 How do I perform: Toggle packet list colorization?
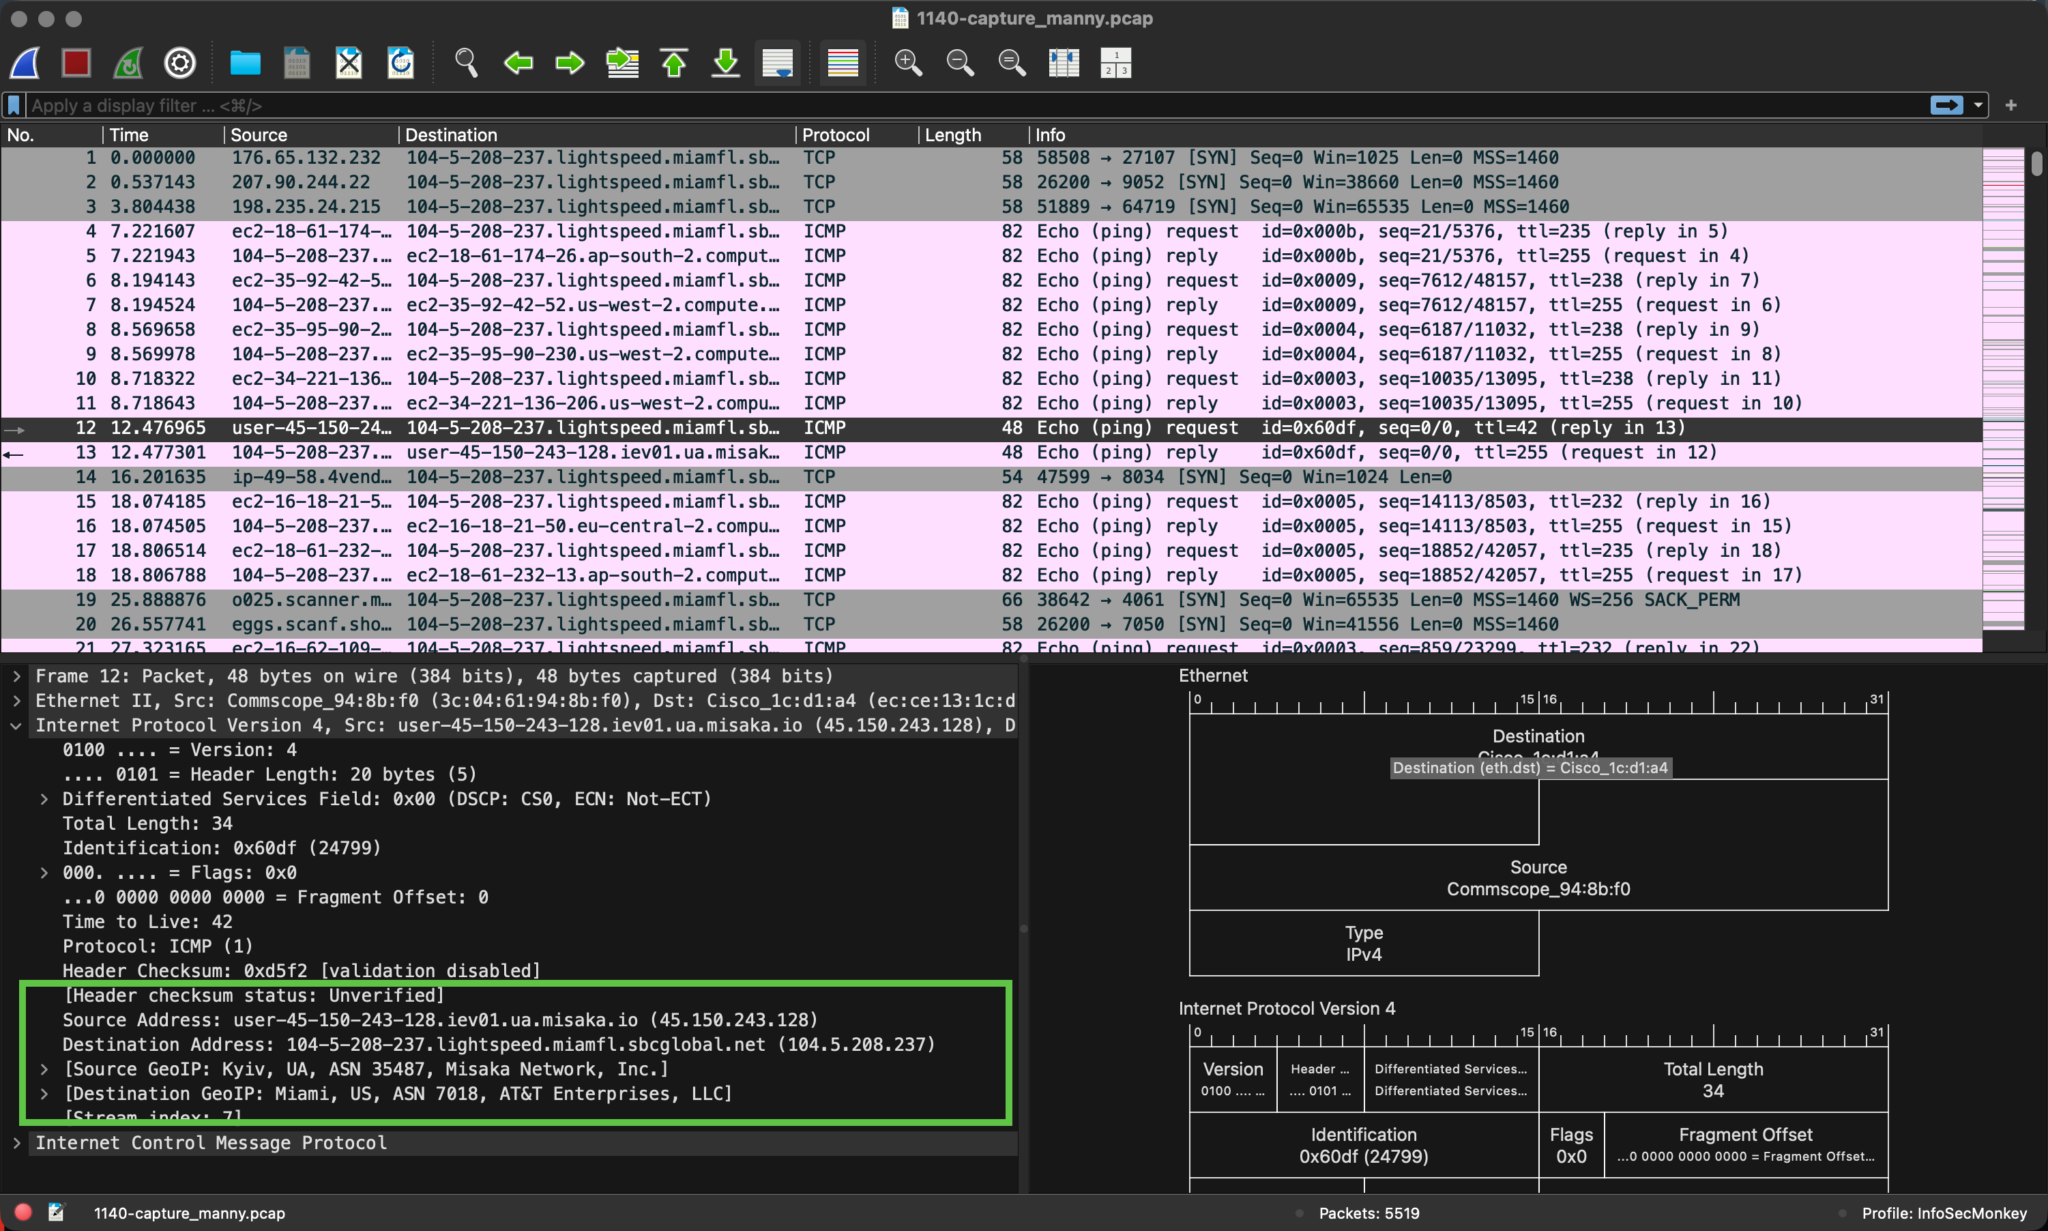[x=843, y=63]
